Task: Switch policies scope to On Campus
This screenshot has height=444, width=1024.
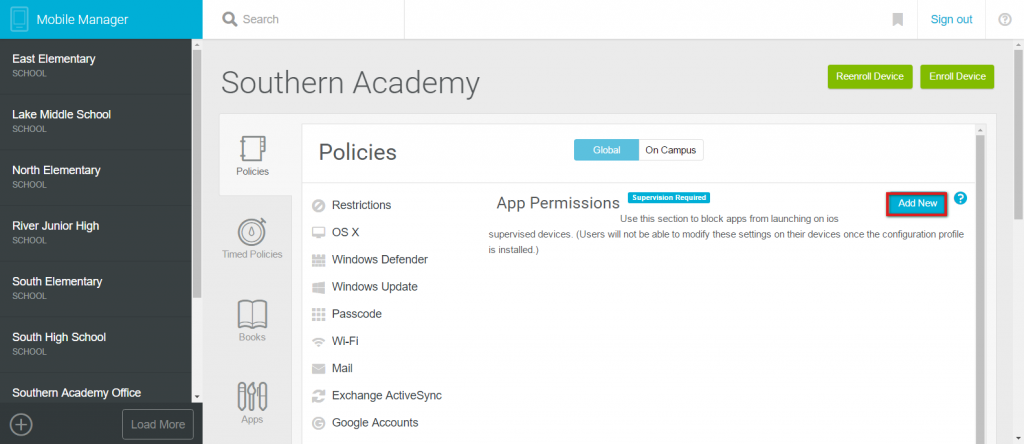Action: (x=671, y=150)
